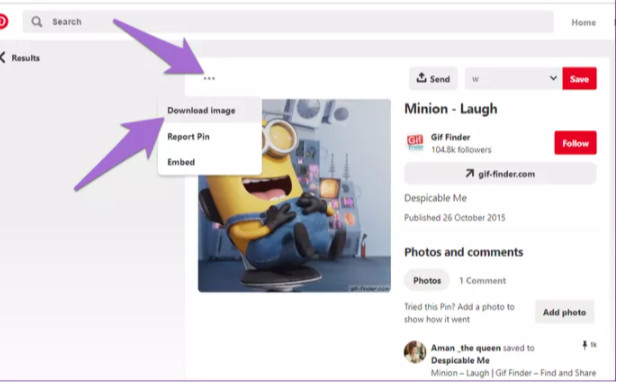Open Gif Finder profile name link

450,137
